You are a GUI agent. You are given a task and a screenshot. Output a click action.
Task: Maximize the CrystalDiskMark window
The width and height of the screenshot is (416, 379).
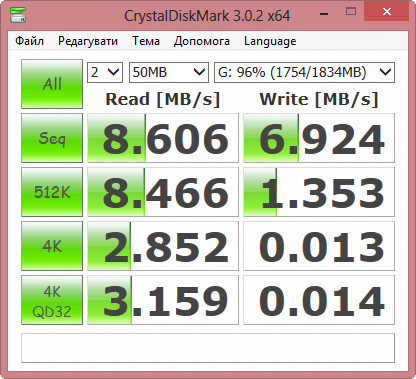[351, 12]
